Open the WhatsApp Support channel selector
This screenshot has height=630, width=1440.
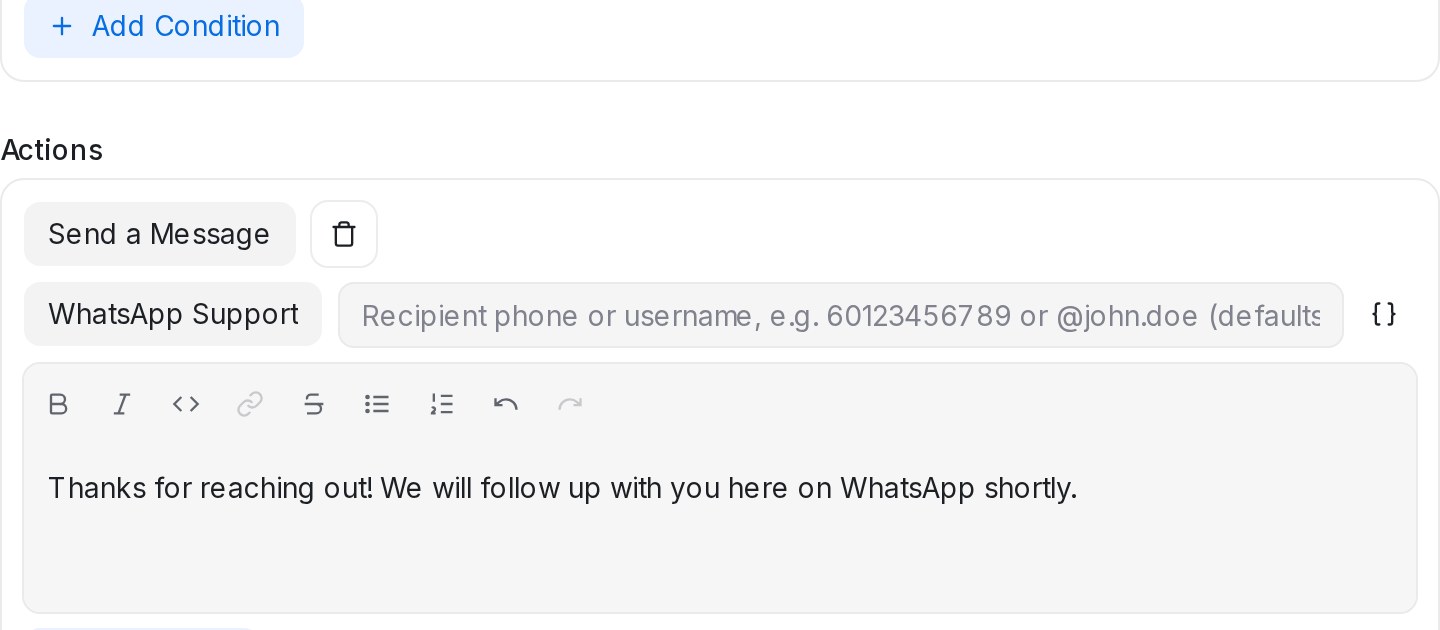173,314
